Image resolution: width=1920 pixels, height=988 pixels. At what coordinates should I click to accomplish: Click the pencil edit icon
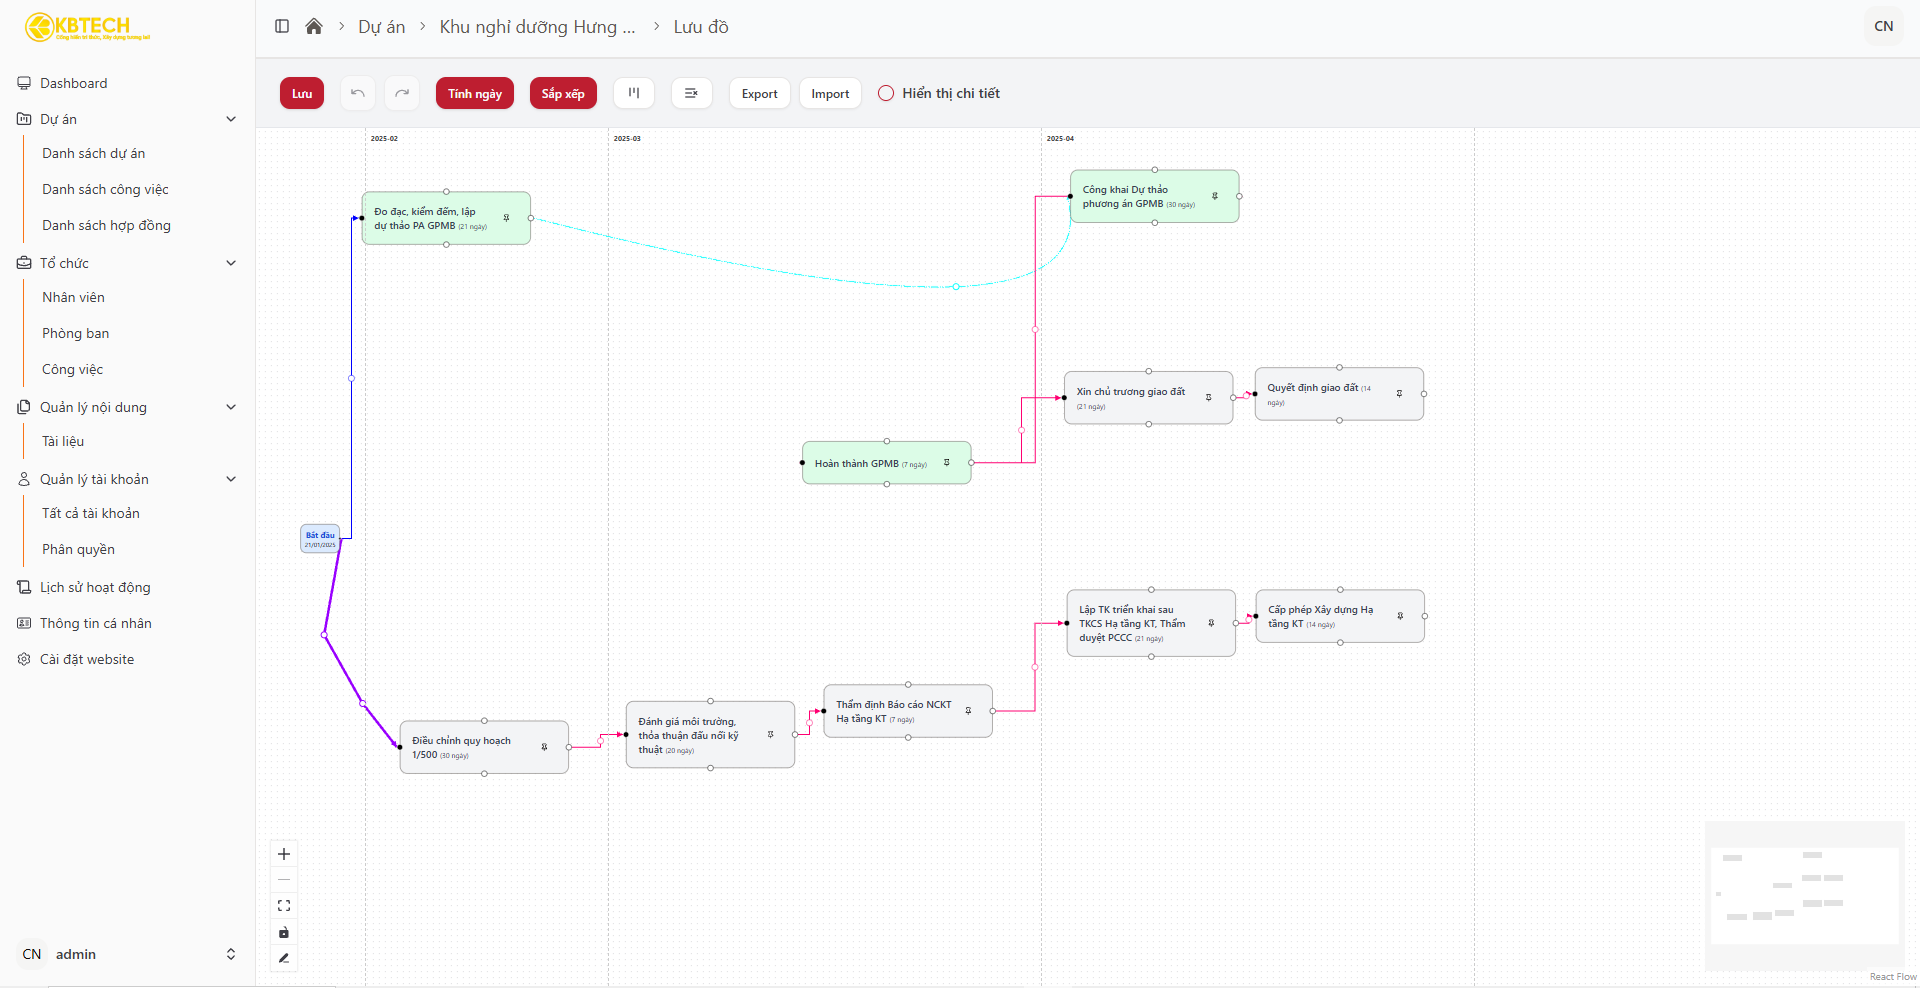coord(284,958)
